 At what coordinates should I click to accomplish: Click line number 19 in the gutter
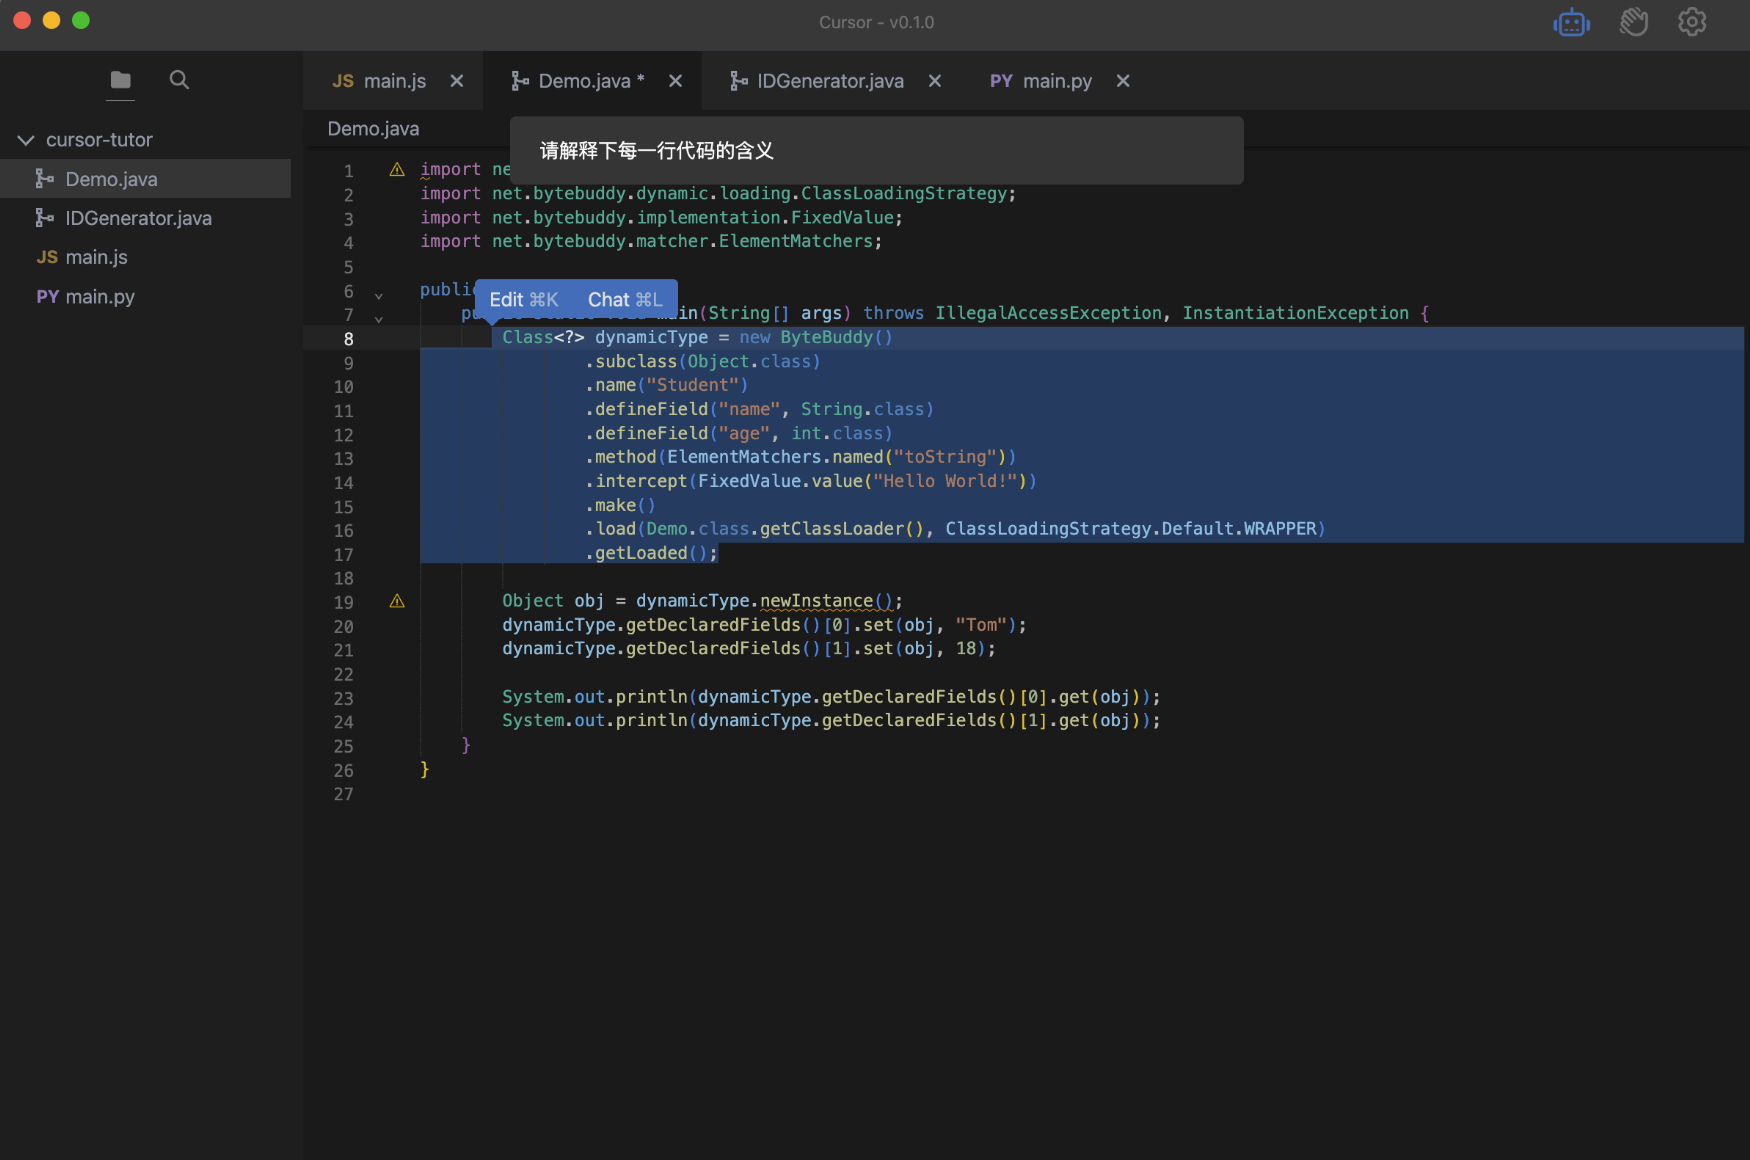tap(343, 602)
